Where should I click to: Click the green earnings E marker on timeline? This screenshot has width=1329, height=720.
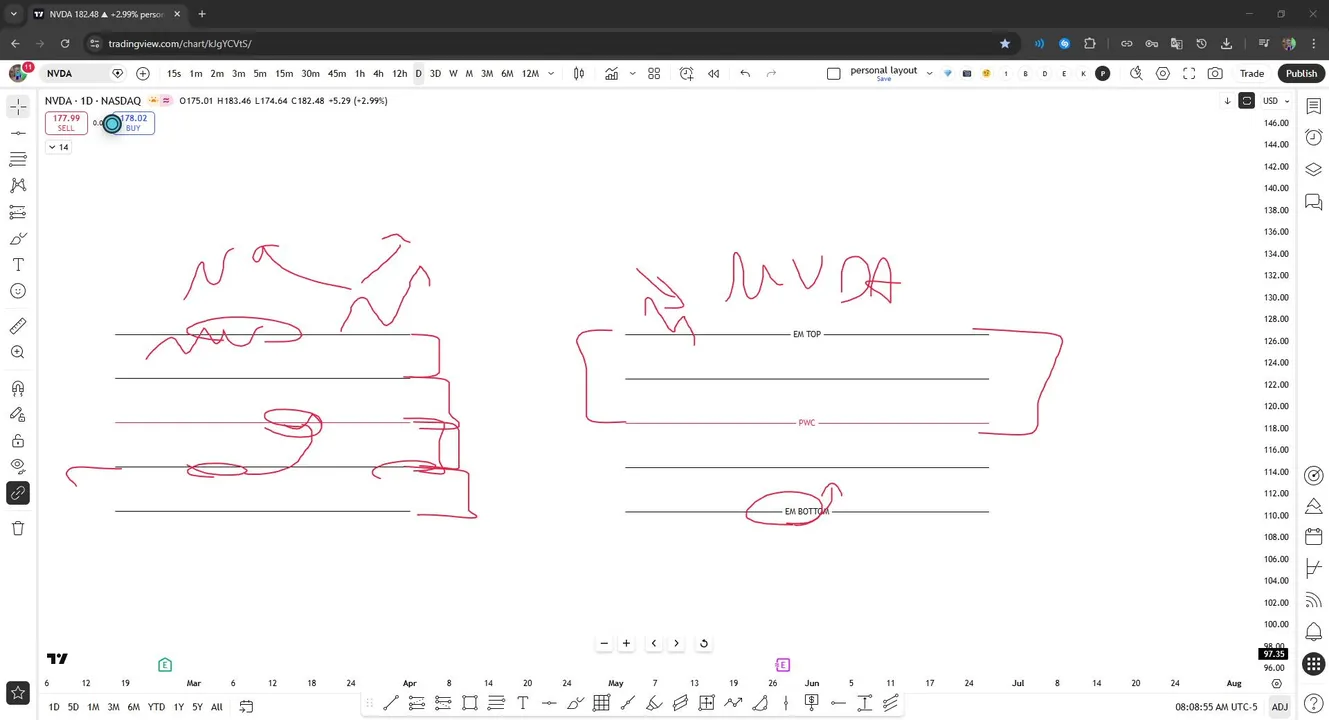165,665
